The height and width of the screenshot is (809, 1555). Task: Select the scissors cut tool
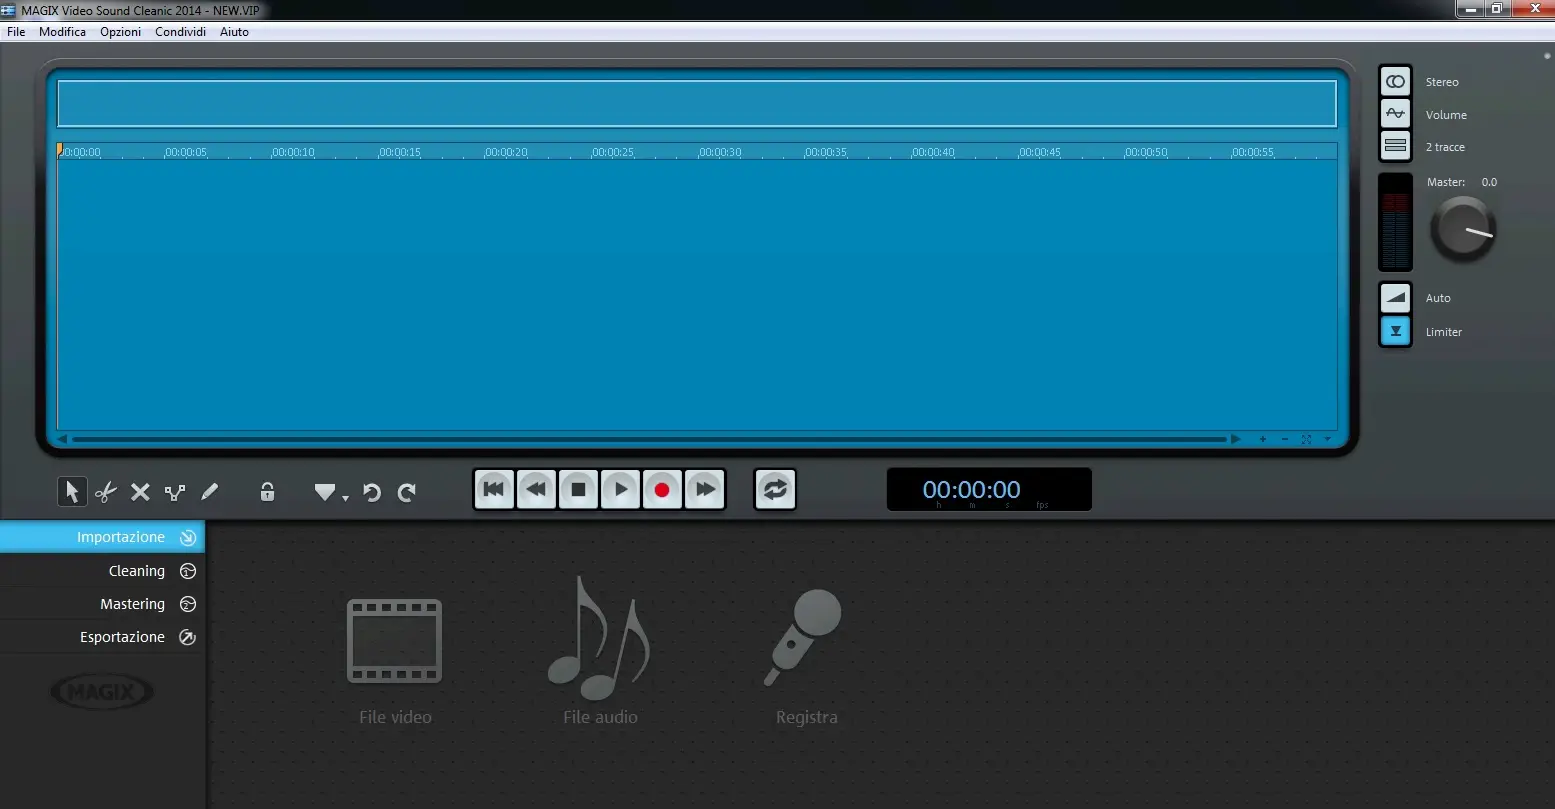[x=105, y=492]
